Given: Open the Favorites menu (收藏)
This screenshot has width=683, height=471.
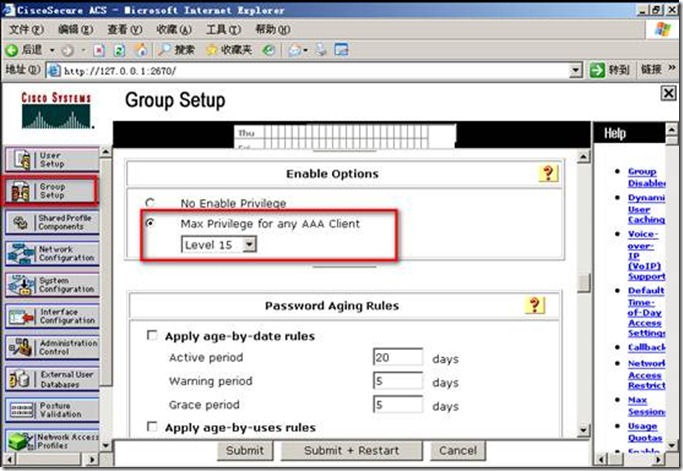Looking at the screenshot, I should pyautogui.click(x=174, y=30).
